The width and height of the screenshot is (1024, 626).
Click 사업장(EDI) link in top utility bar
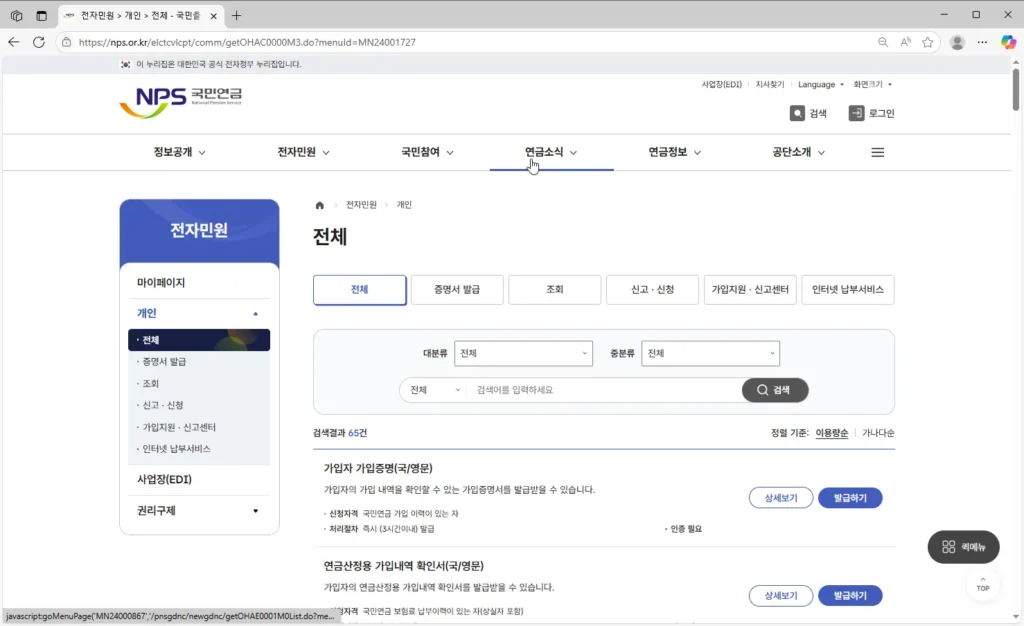tap(722, 84)
